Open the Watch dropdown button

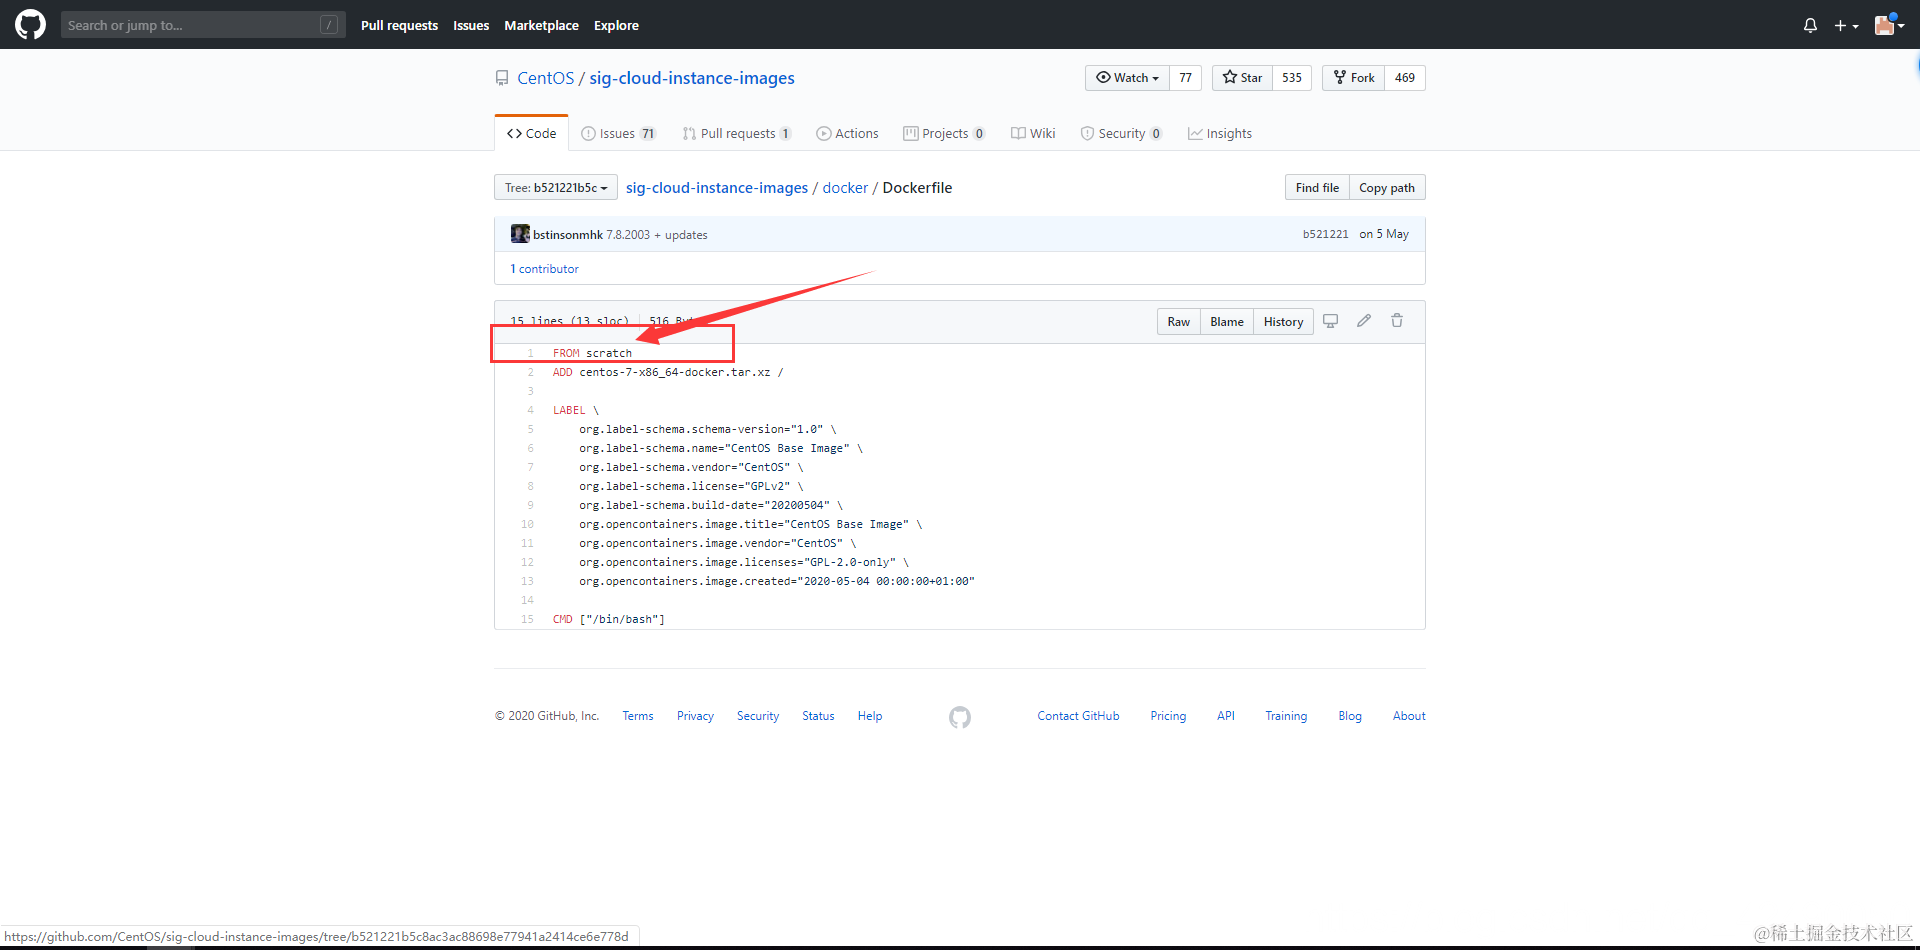point(1127,78)
